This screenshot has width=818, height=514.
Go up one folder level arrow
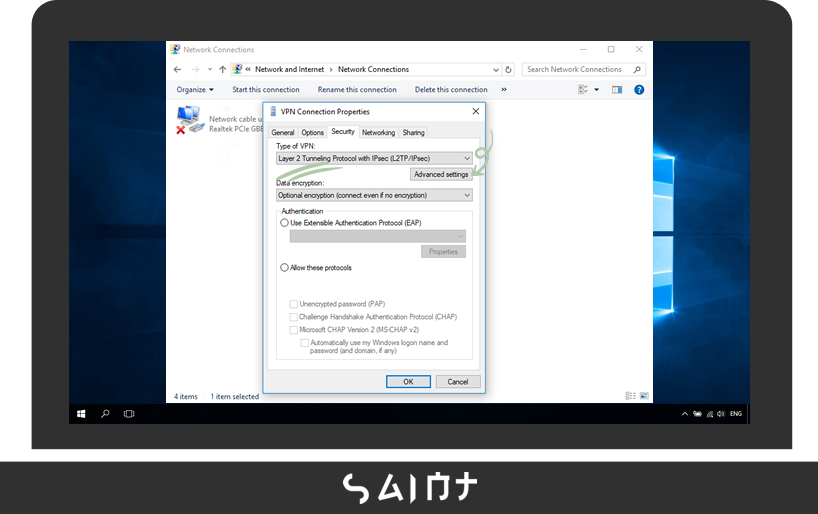pyautogui.click(x=222, y=69)
